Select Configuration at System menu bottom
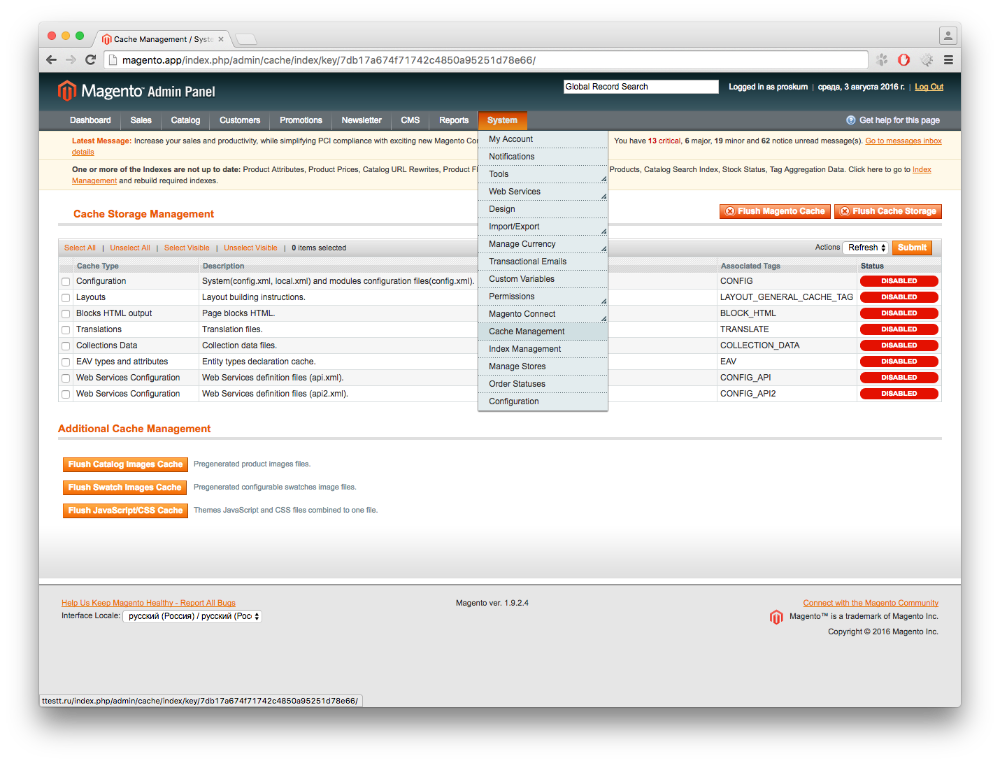Image resolution: width=1000 pixels, height=763 pixels. (543, 401)
